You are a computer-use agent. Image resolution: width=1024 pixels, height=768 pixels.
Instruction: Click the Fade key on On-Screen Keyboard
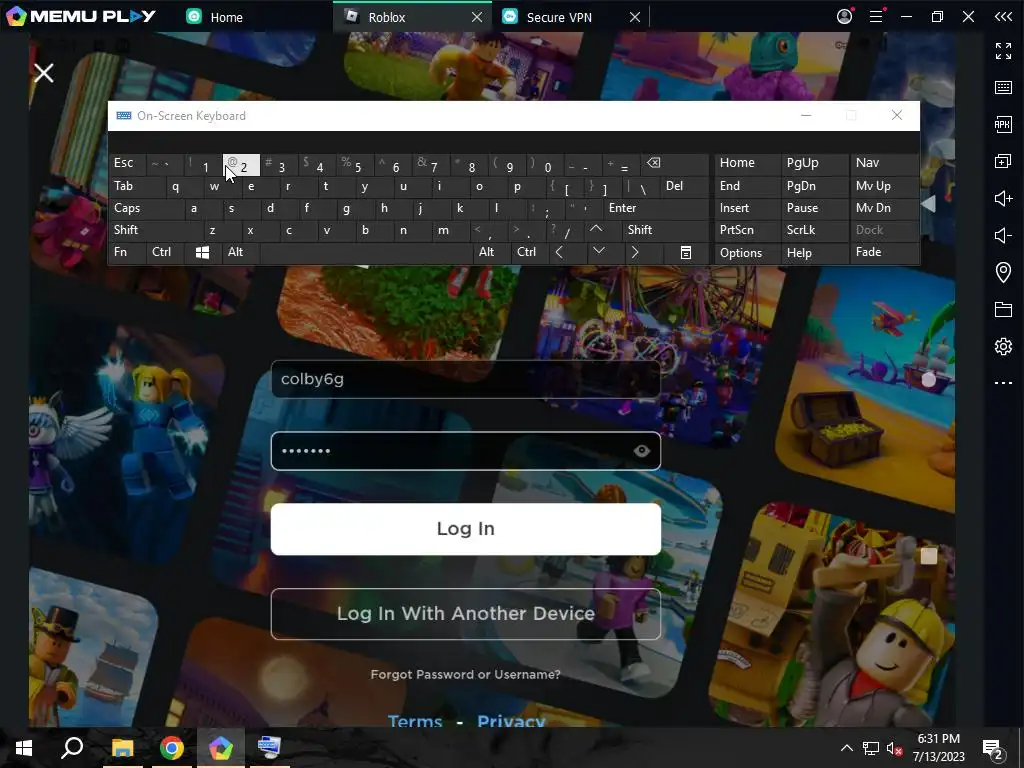click(x=884, y=252)
